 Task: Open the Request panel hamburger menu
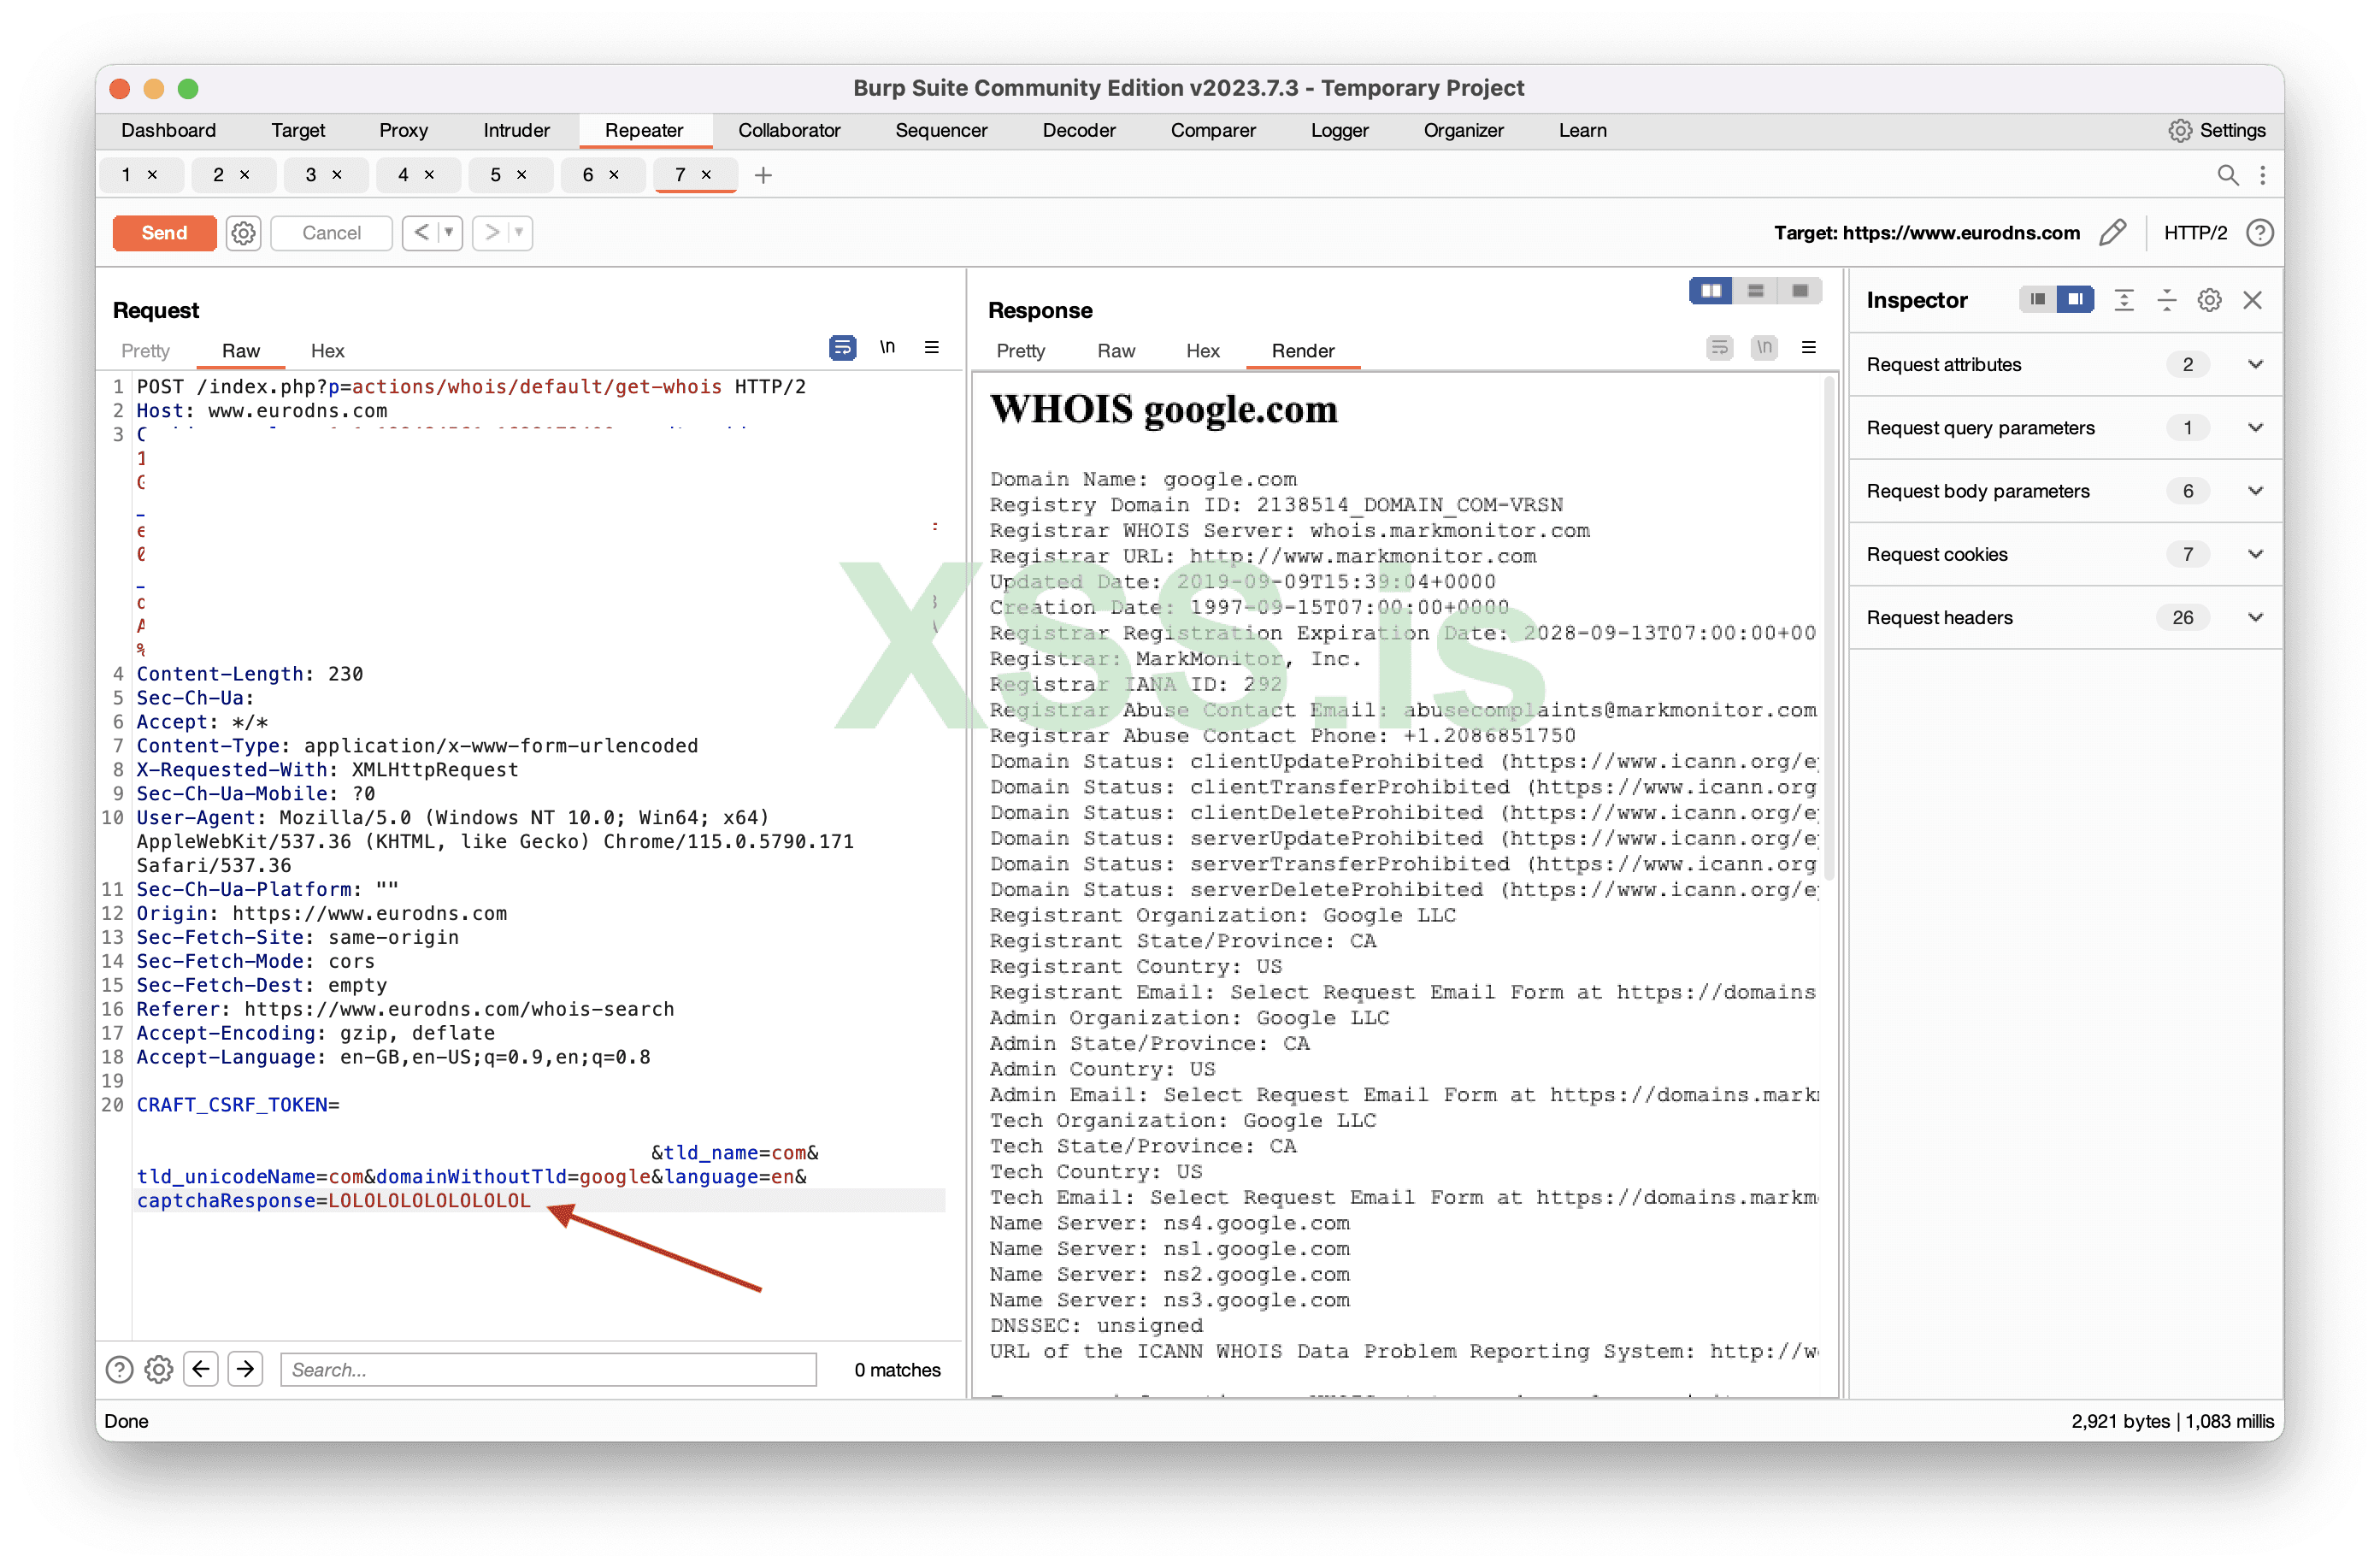click(x=932, y=348)
